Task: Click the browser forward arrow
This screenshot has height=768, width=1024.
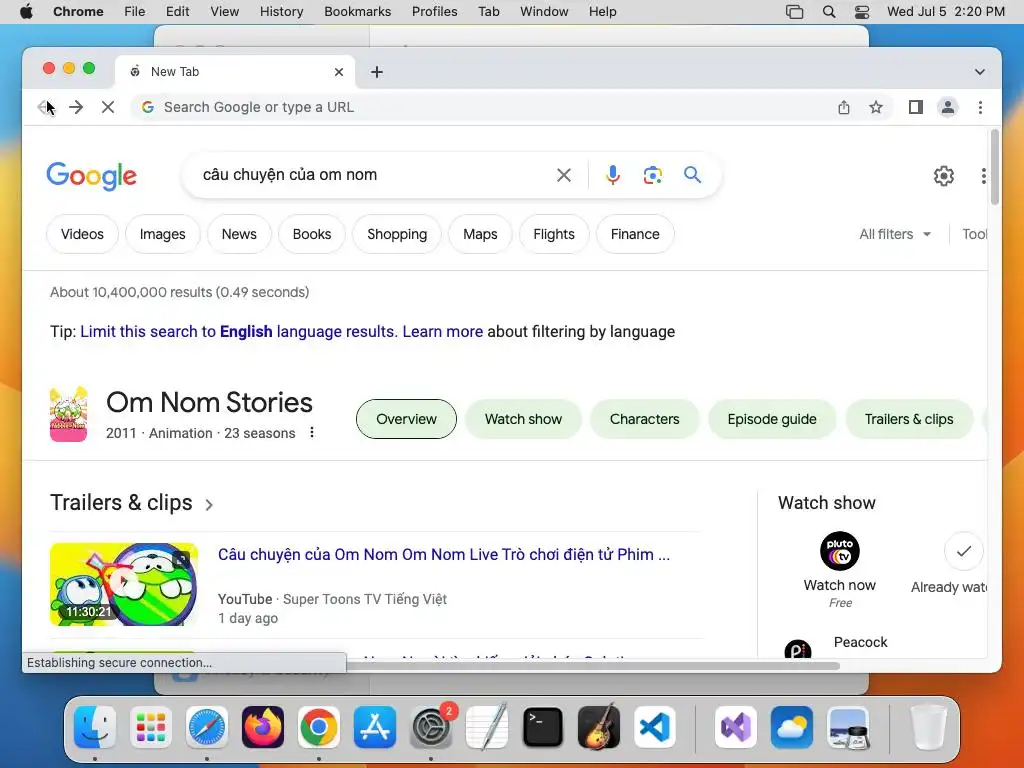Action: pyautogui.click(x=76, y=107)
